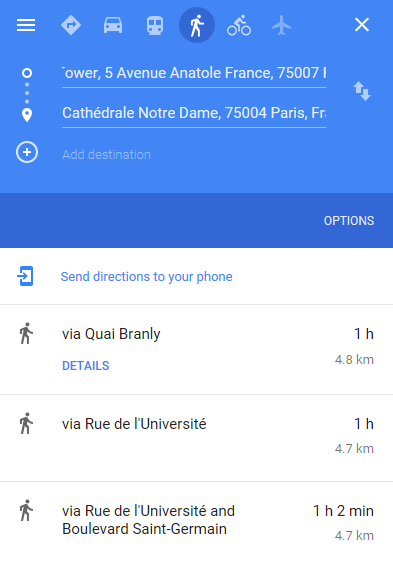Choose the route via Rue de l'Université
393x561 pixels.
[196, 438]
